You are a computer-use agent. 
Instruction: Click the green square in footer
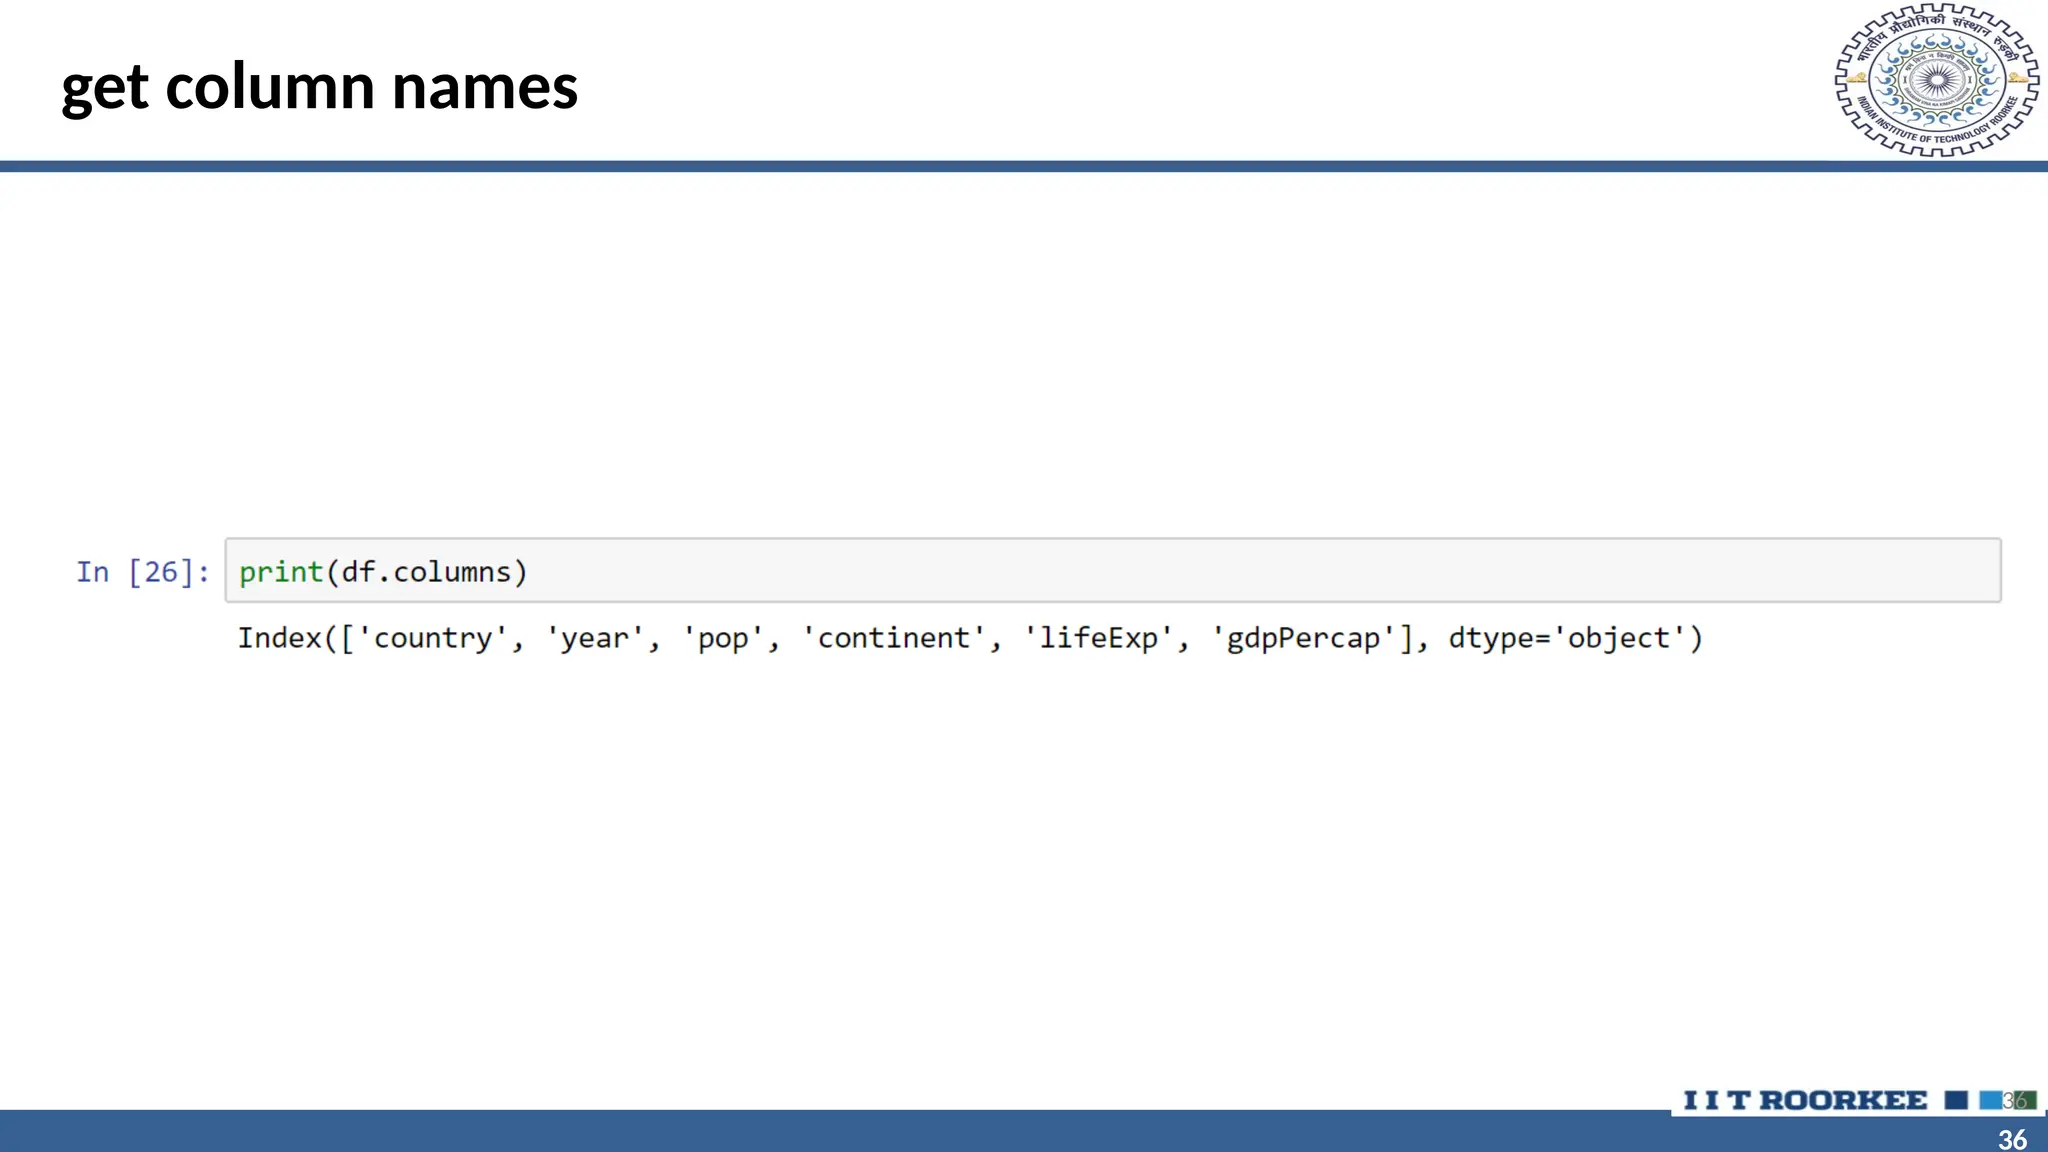coord(2027,1100)
